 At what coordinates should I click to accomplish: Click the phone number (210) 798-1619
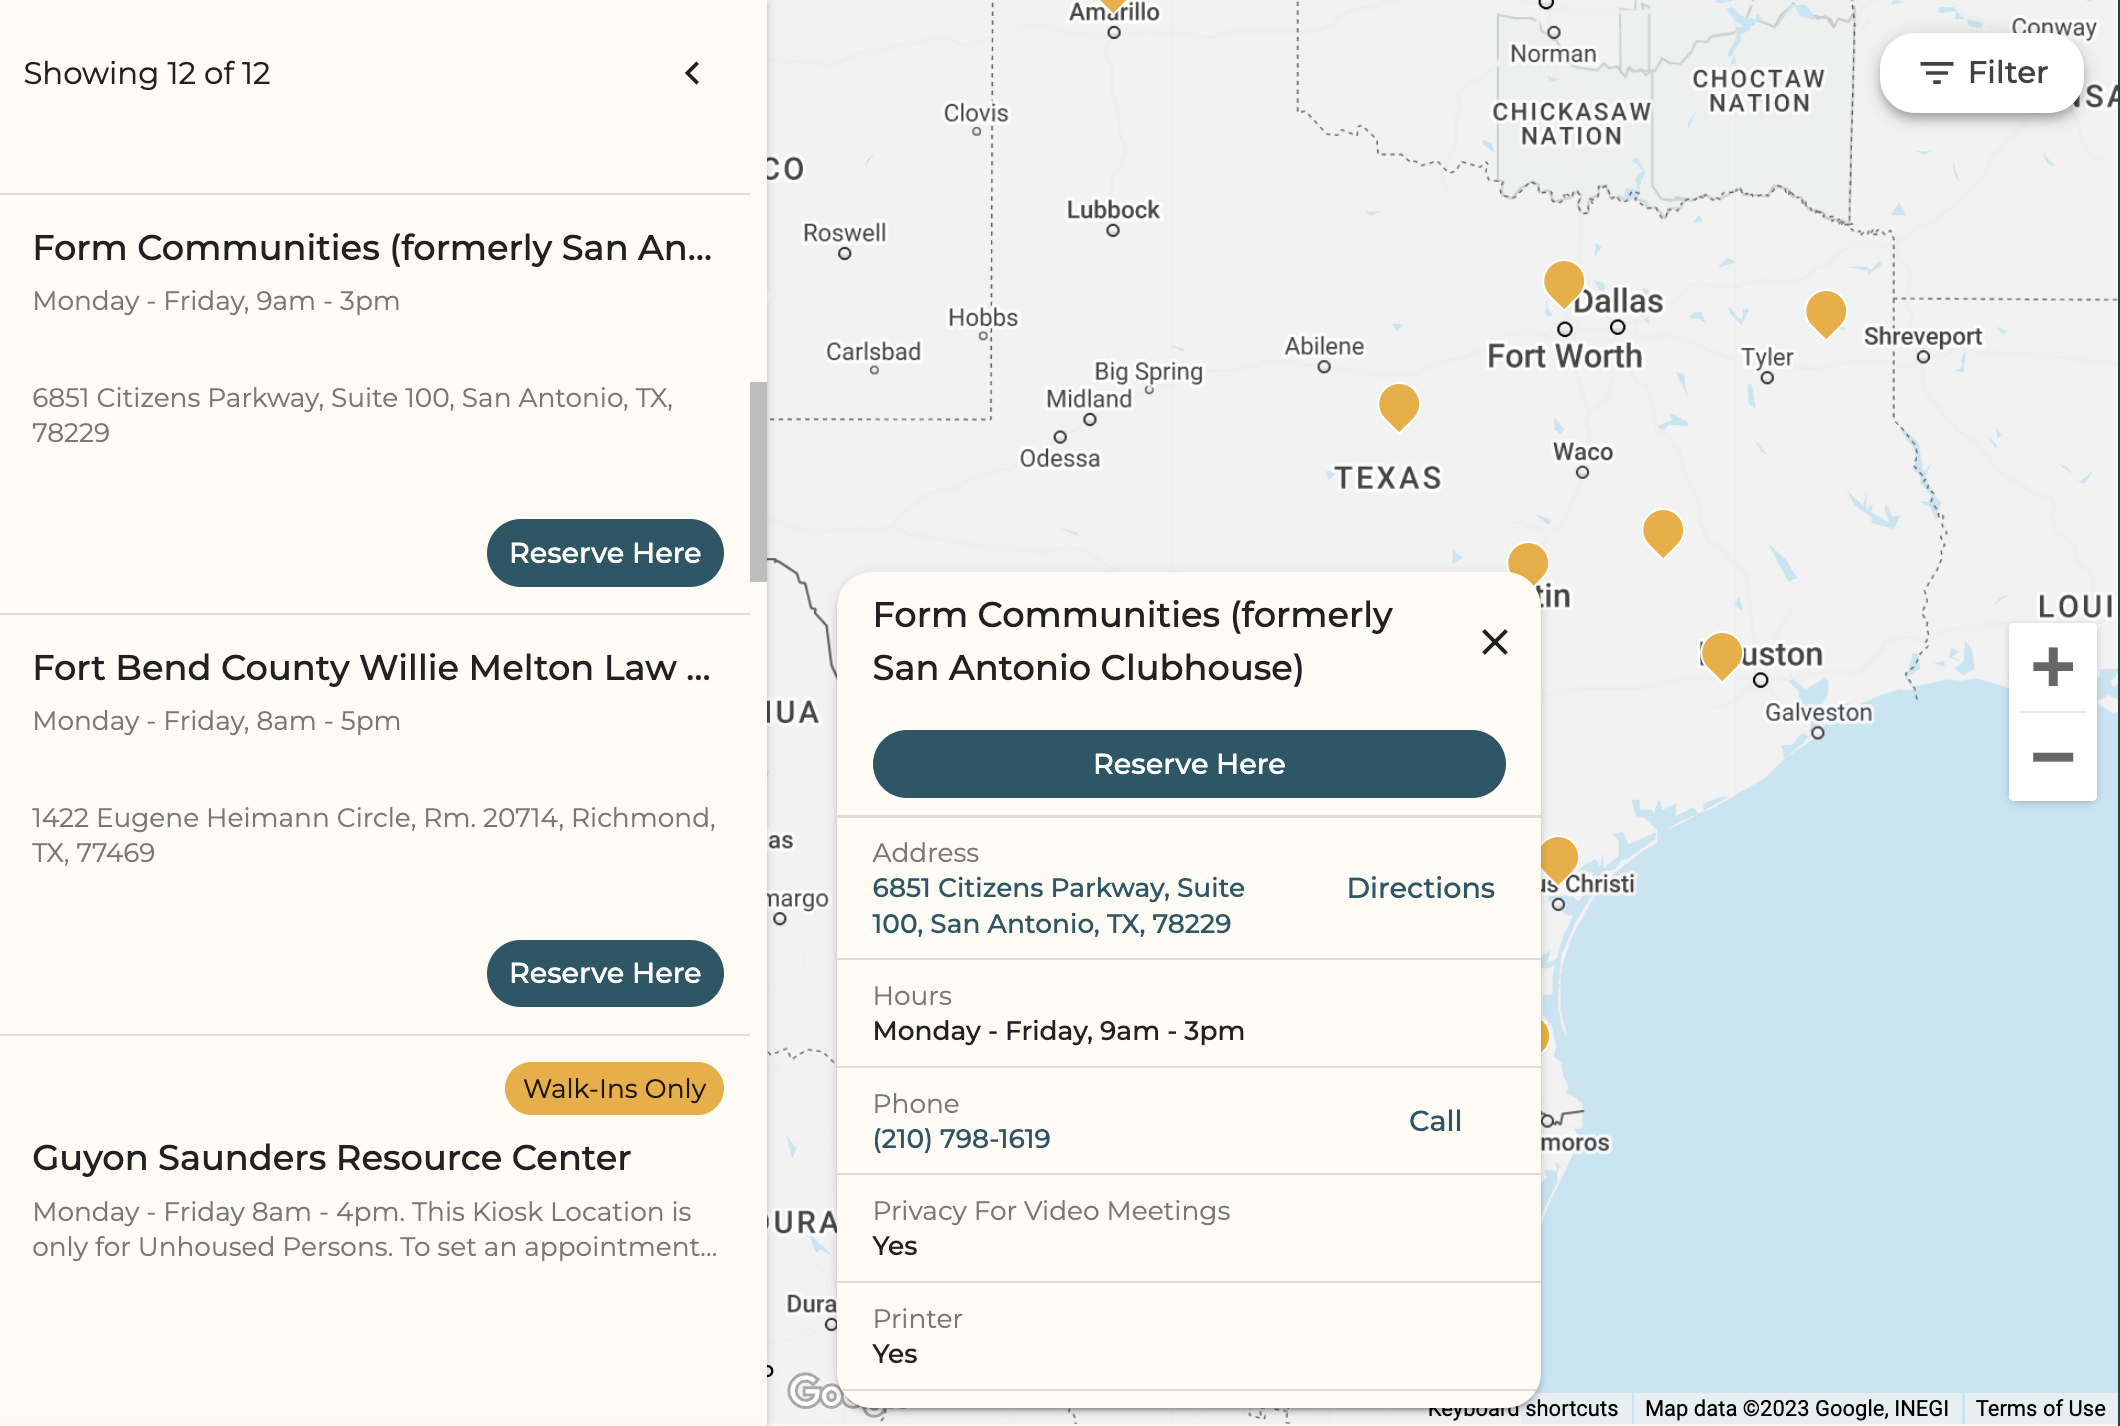click(x=961, y=1139)
